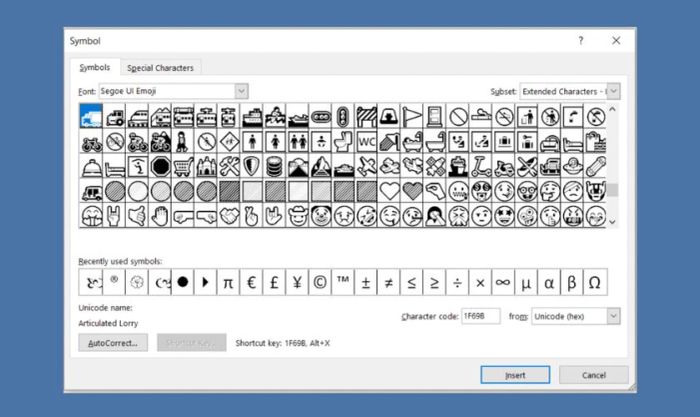
Task: Choose the handshake emoji symbol
Action: tap(229, 216)
